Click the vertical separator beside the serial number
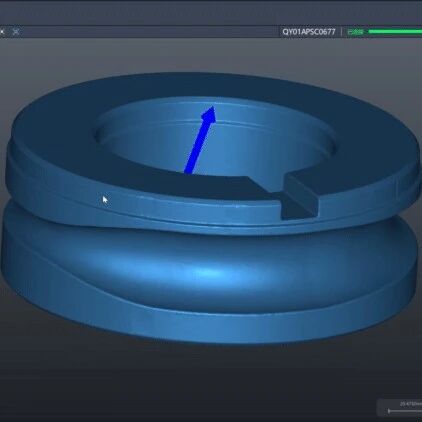The height and width of the screenshot is (422, 422). (341, 32)
